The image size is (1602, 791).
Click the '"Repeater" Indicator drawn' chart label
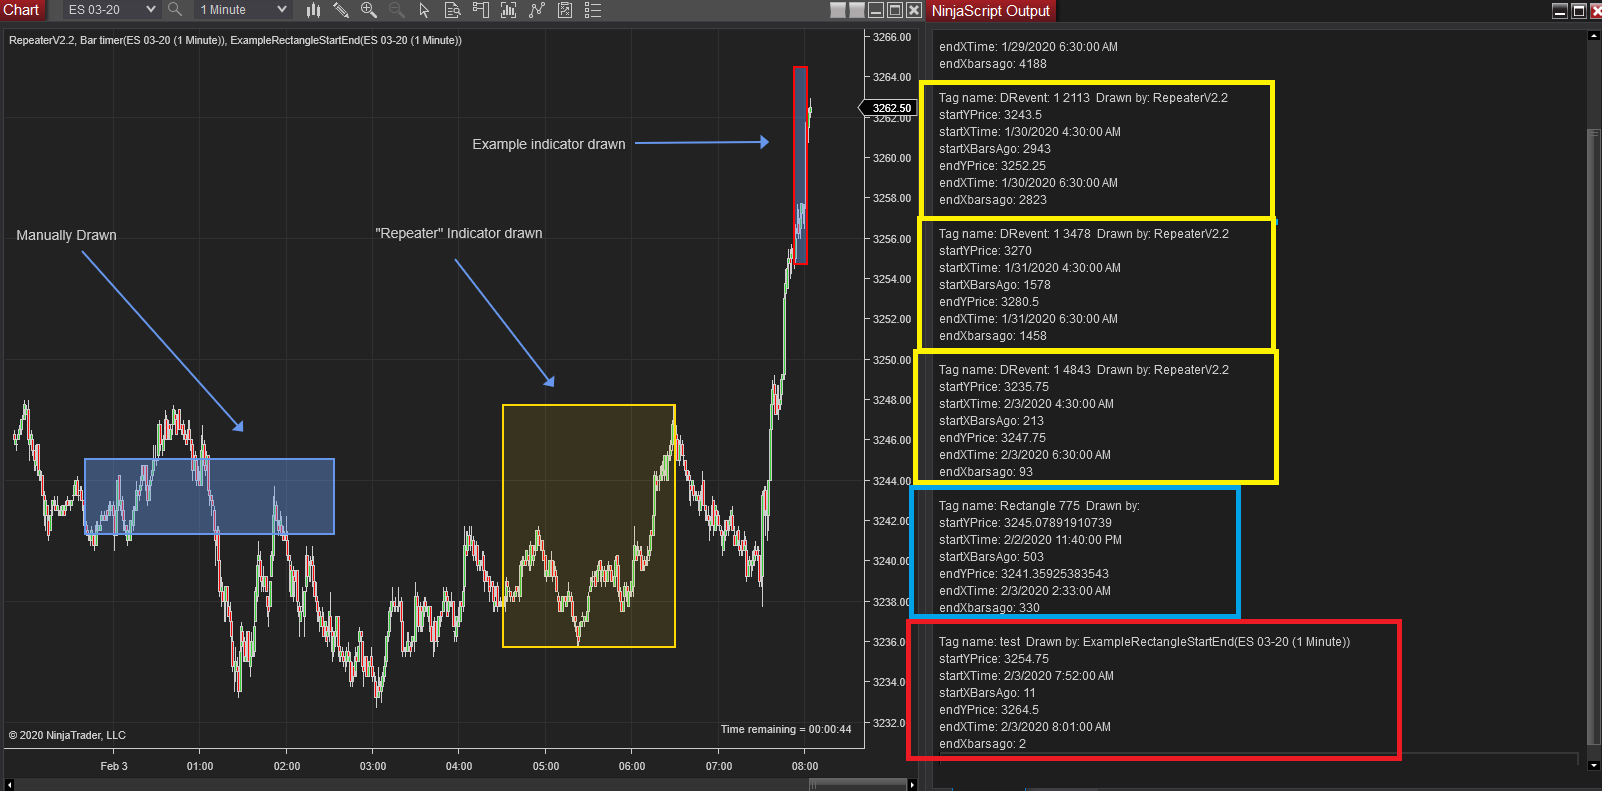[459, 233]
